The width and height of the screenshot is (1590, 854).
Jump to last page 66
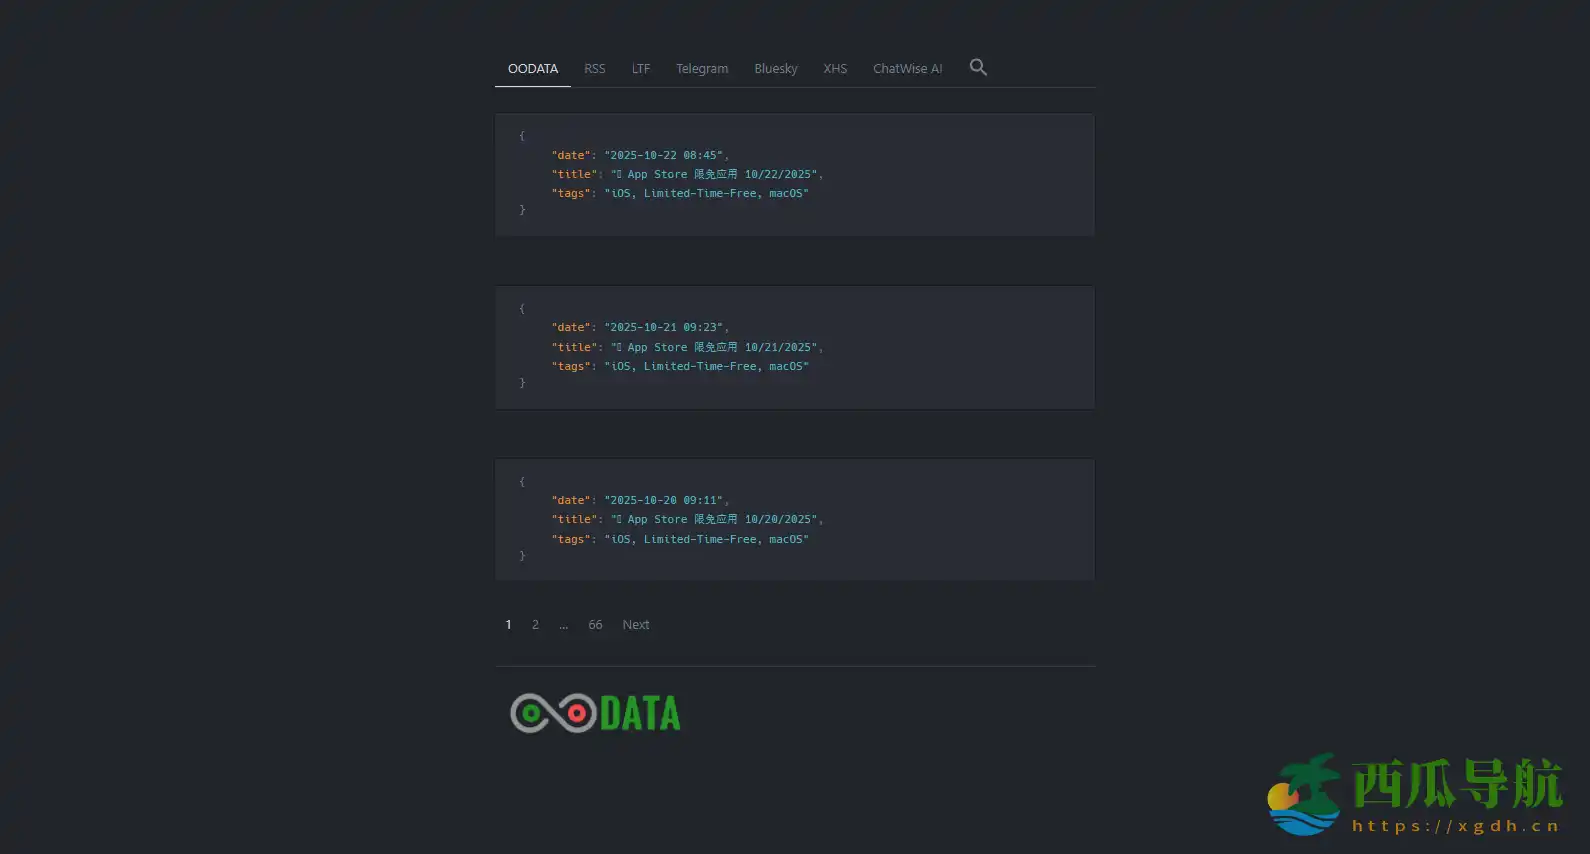[x=595, y=625]
